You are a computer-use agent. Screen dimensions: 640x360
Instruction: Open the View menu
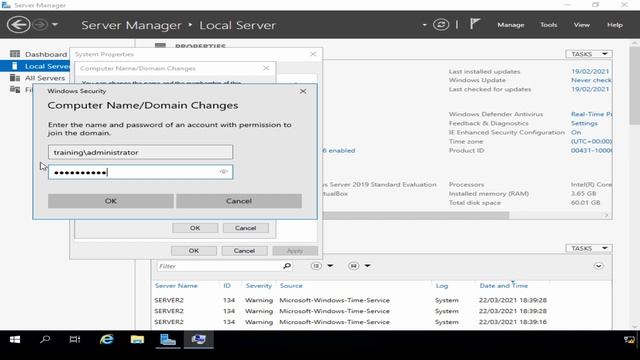point(582,25)
